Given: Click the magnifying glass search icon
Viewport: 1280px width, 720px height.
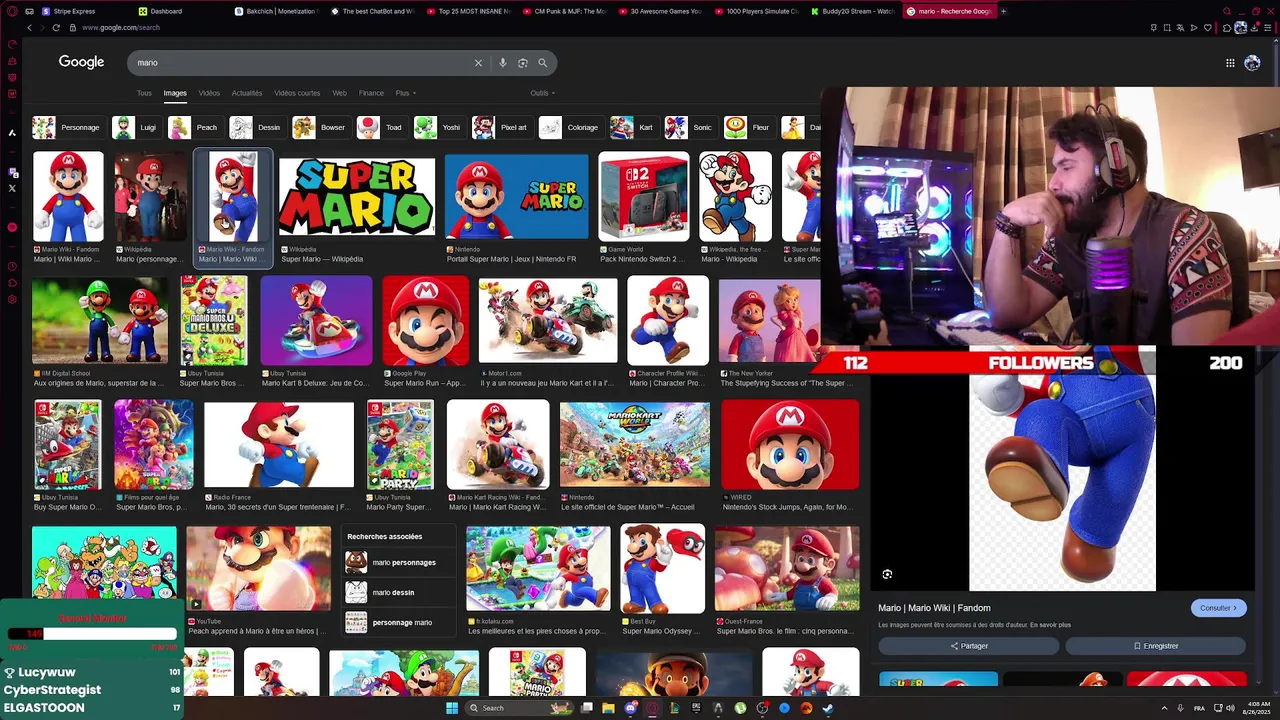Looking at the screenshot, I should pyautogui.click(x=542, y=63).
